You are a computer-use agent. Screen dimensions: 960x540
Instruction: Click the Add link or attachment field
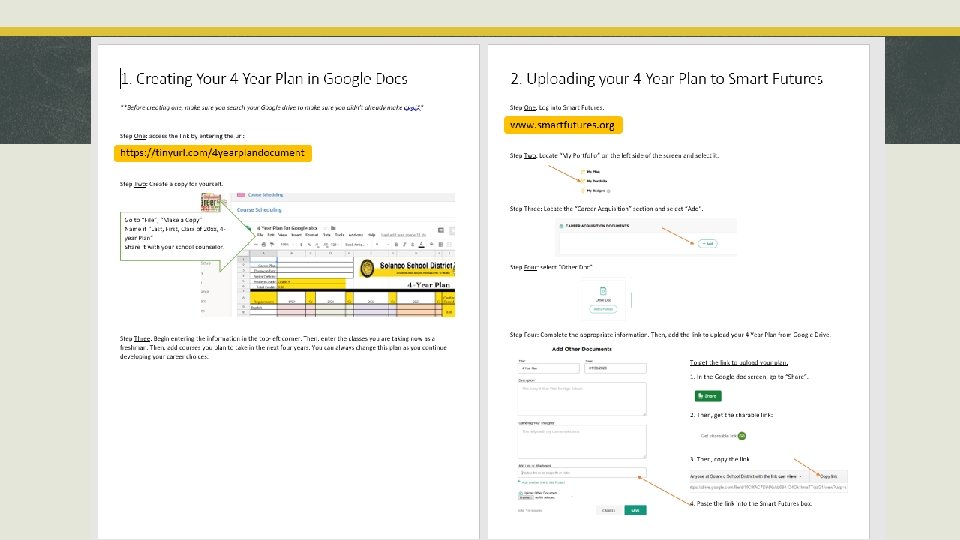tap(582, 473)
